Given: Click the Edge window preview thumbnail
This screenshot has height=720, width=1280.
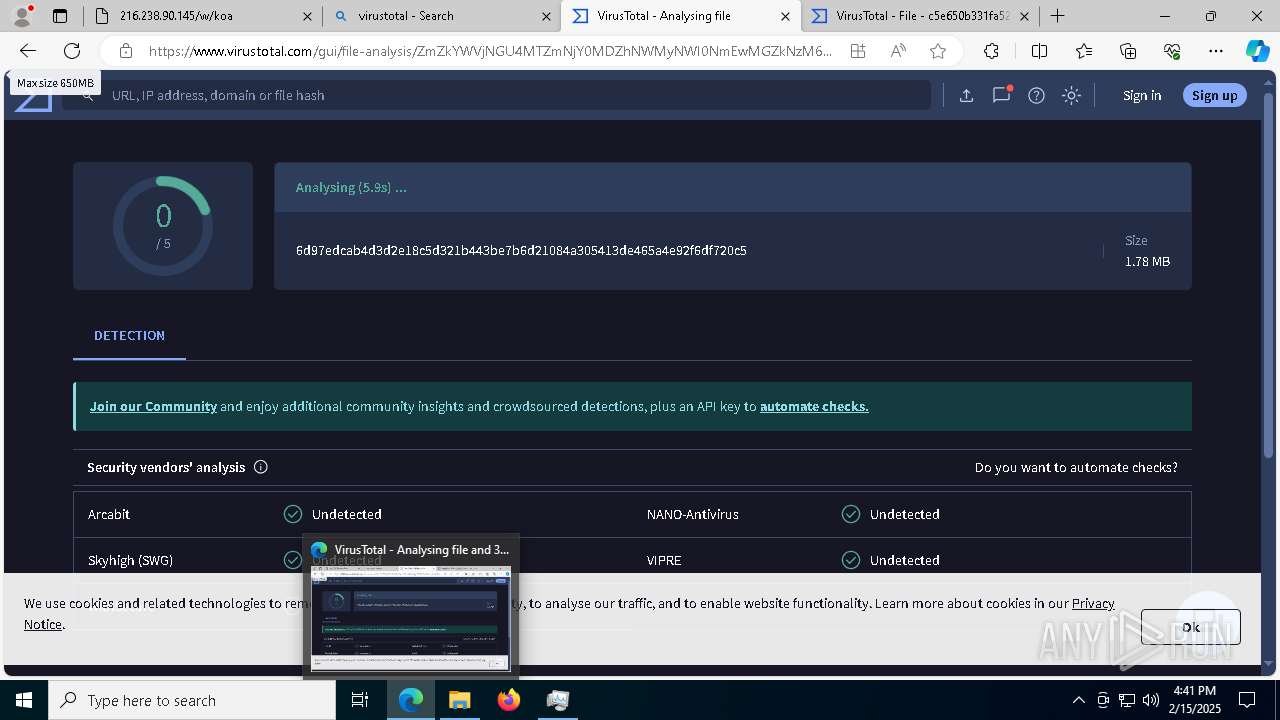Looking at the screenshot, I should 411,618.
